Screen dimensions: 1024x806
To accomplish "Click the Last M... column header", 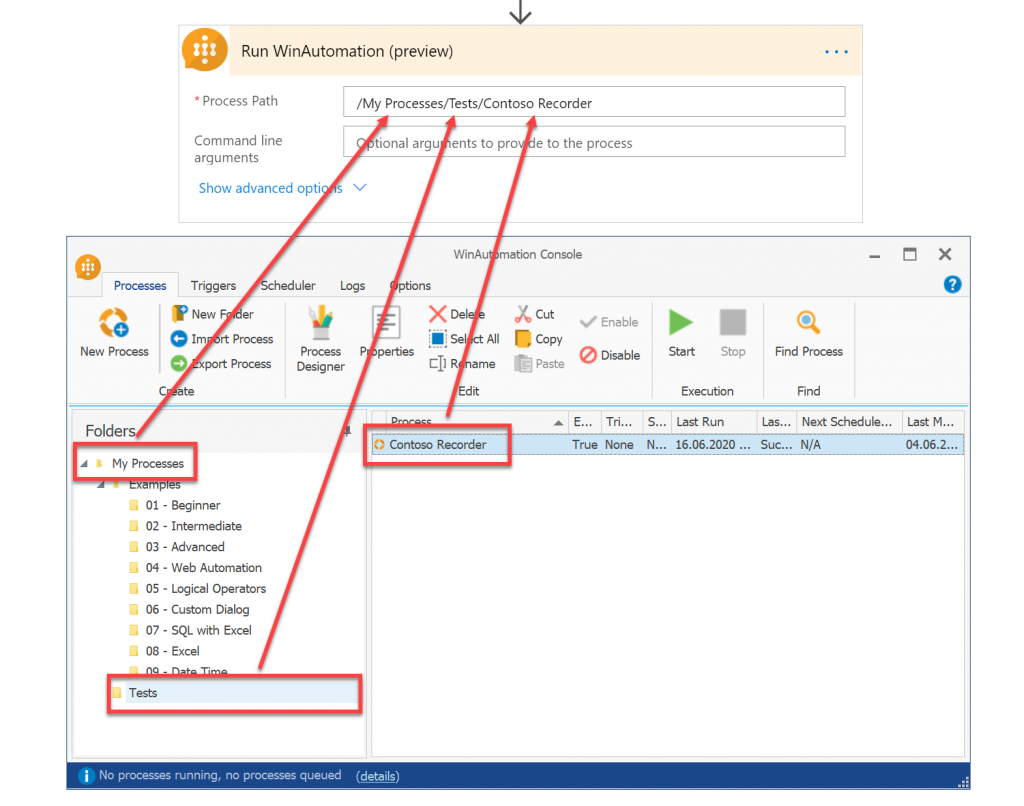I will point(933,422).
